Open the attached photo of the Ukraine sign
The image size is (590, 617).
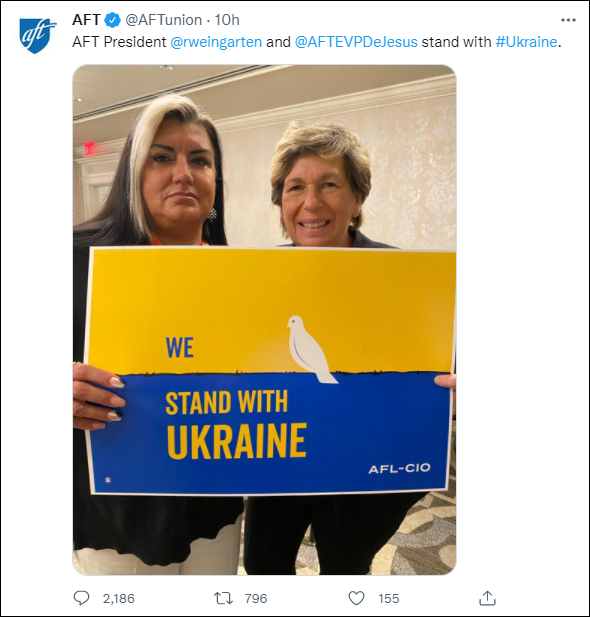click(264, 320)
